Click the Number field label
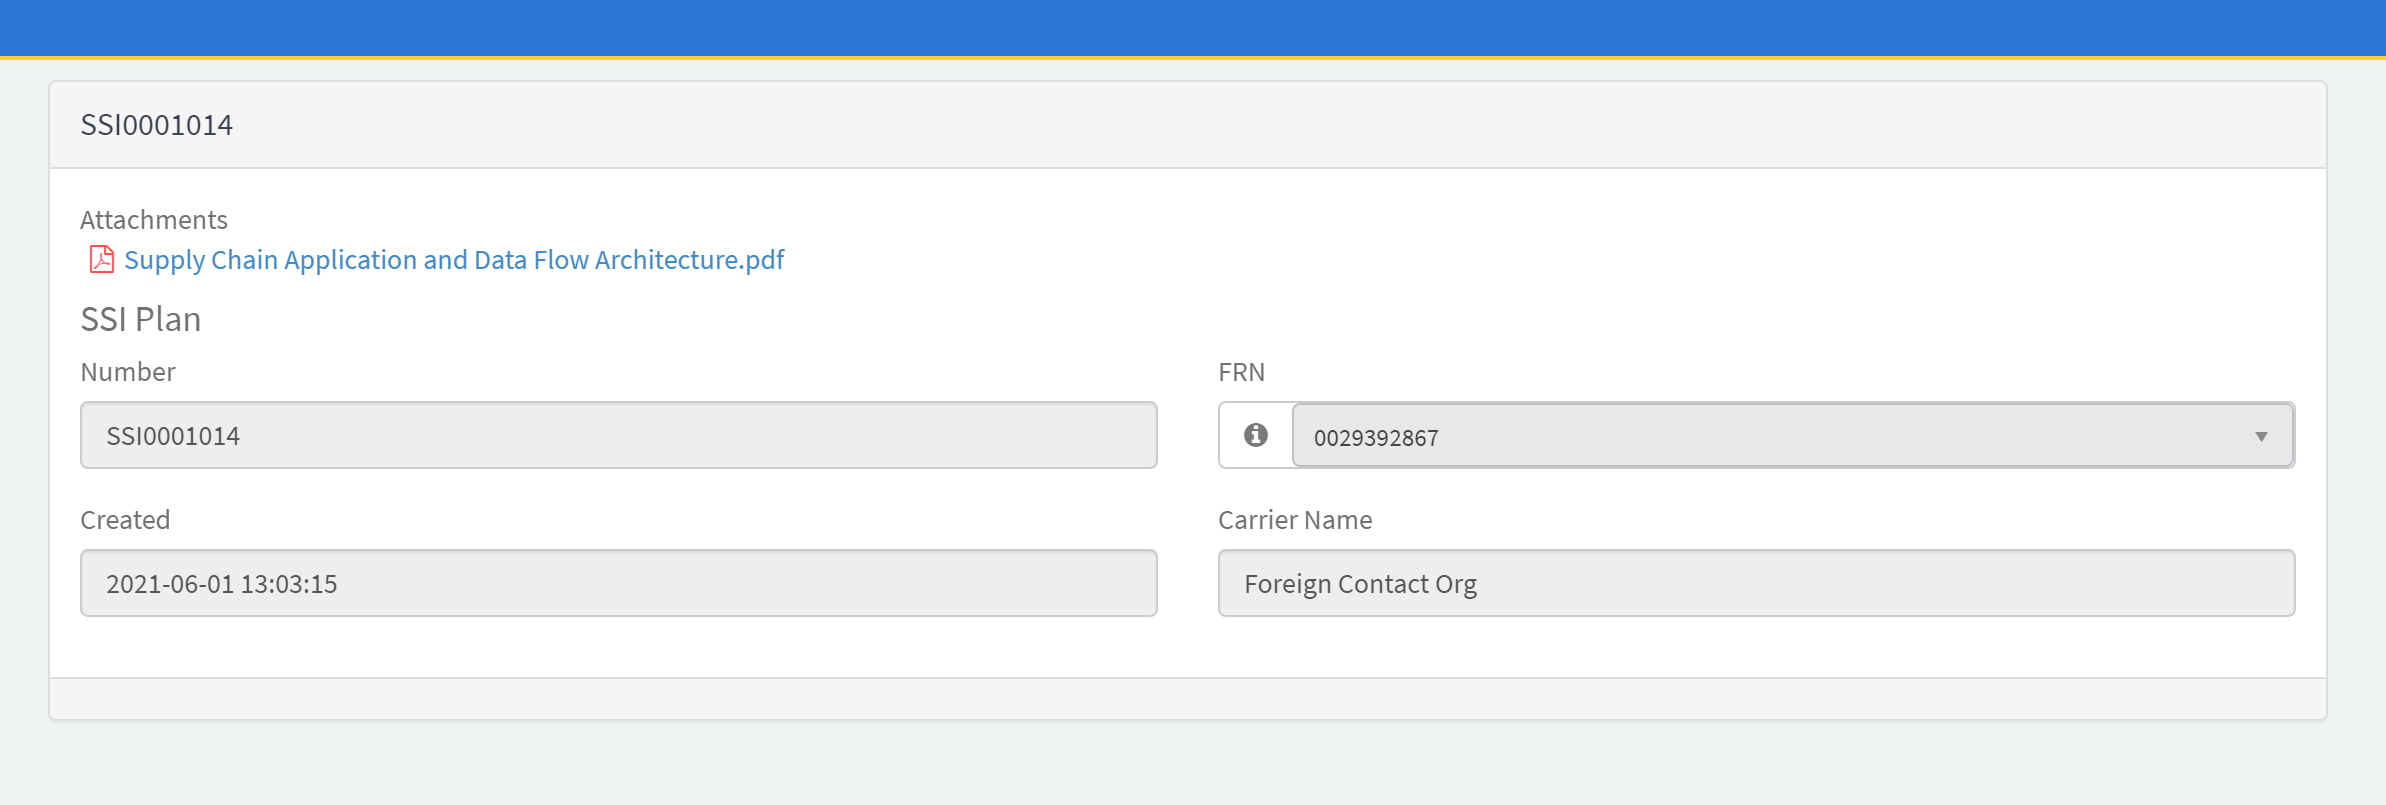Viewport: 2386px width, 805px height. click(128, 372)
